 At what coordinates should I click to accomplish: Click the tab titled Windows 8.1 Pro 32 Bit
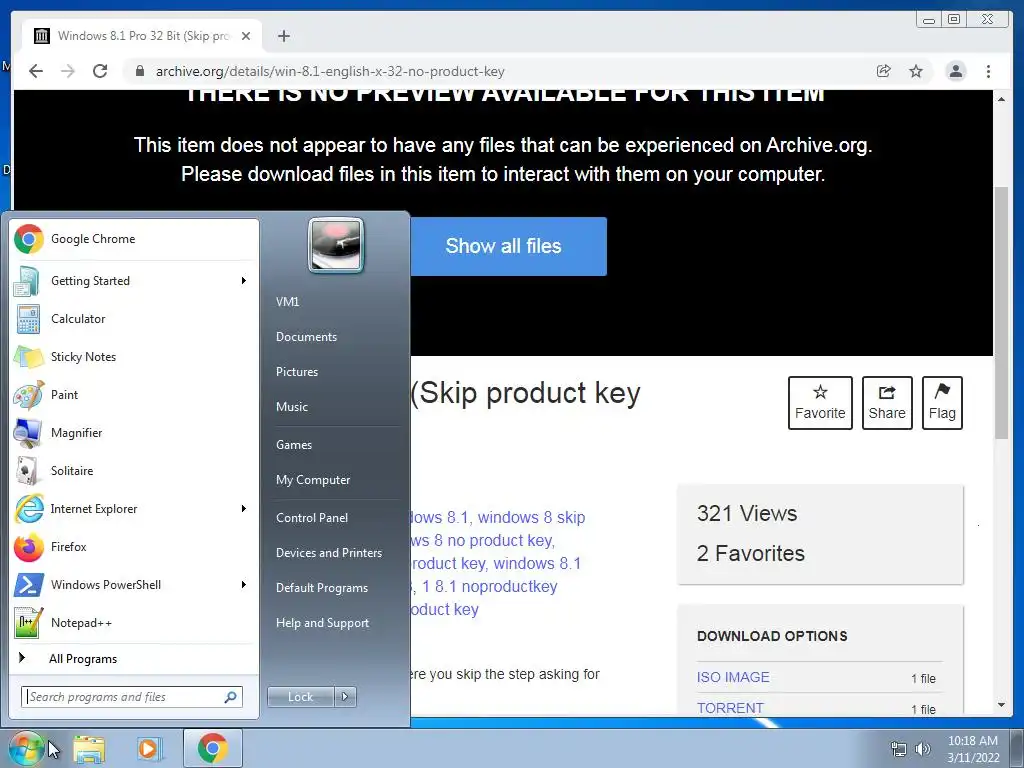(x=142, y=36)
